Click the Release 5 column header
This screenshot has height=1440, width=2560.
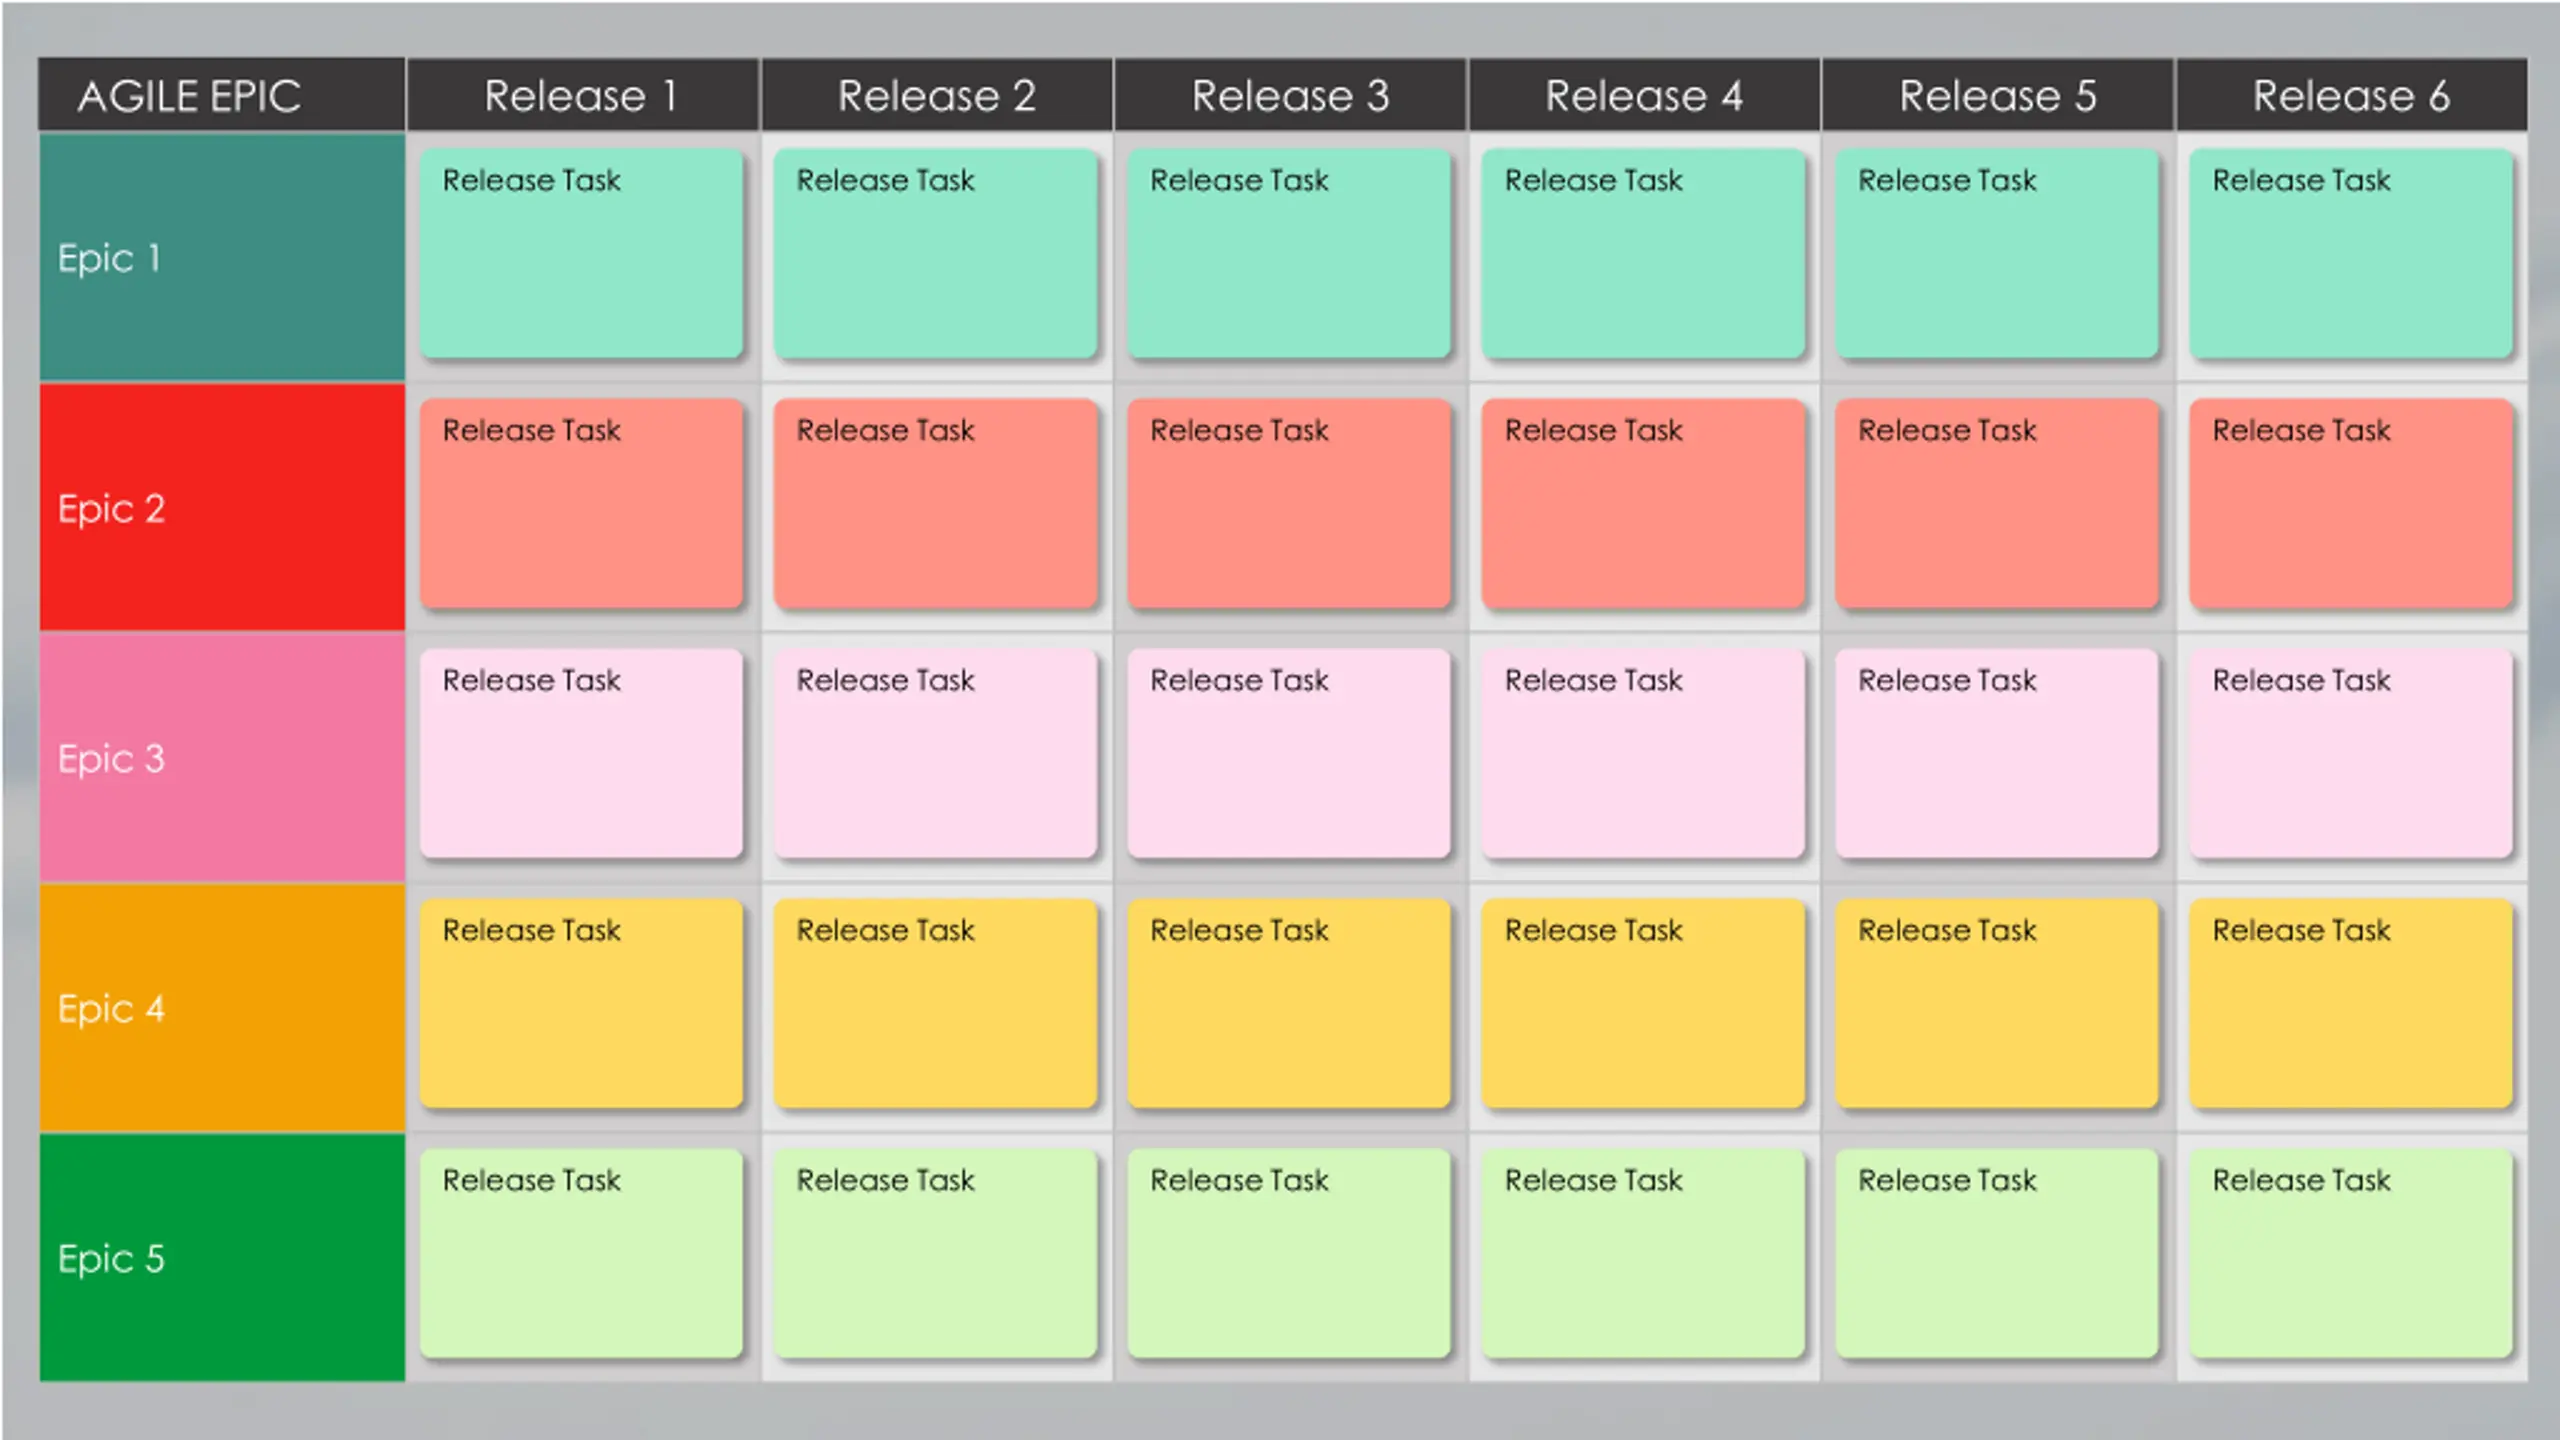[x=1997, y=96]
